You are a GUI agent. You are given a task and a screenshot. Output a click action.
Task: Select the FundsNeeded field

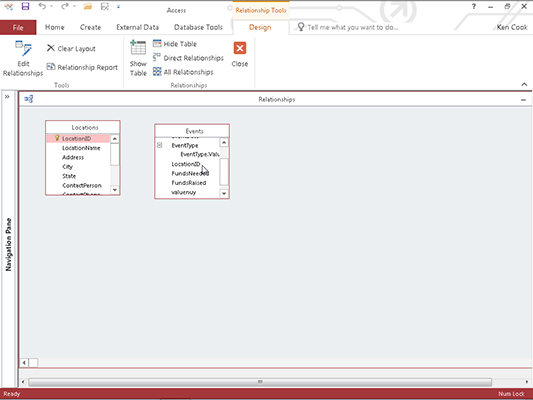(x=190, y=173)
